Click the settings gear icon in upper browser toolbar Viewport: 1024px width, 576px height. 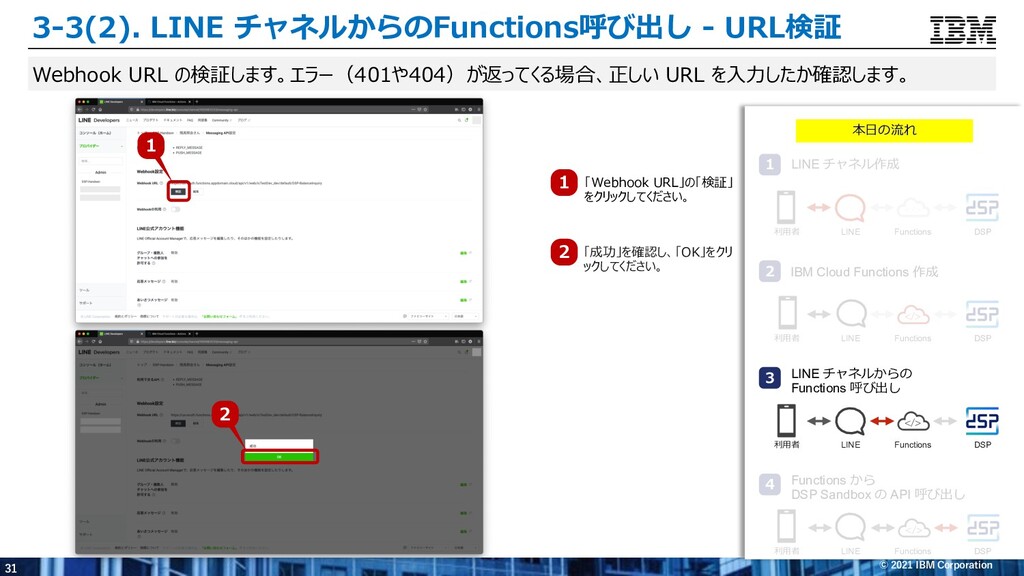pyautogui.click(x=470, y=110)
